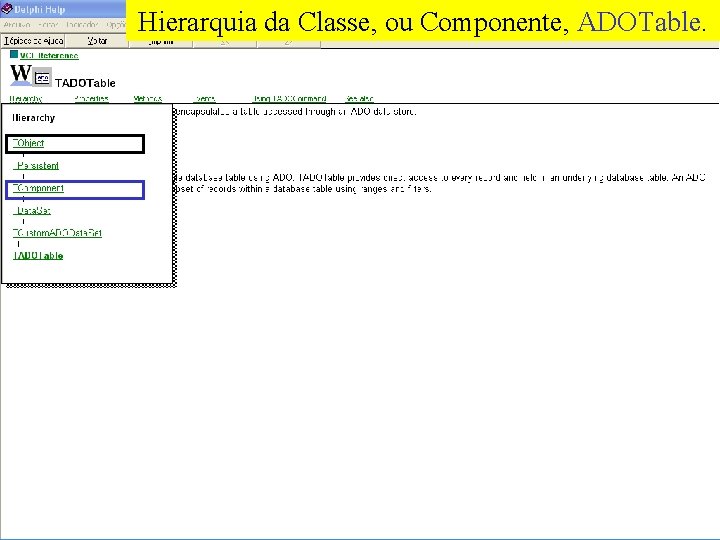Viewport: 720px width, 540px height.
Task: Open the Using TADOCommand link
Action: click(289, 98)
